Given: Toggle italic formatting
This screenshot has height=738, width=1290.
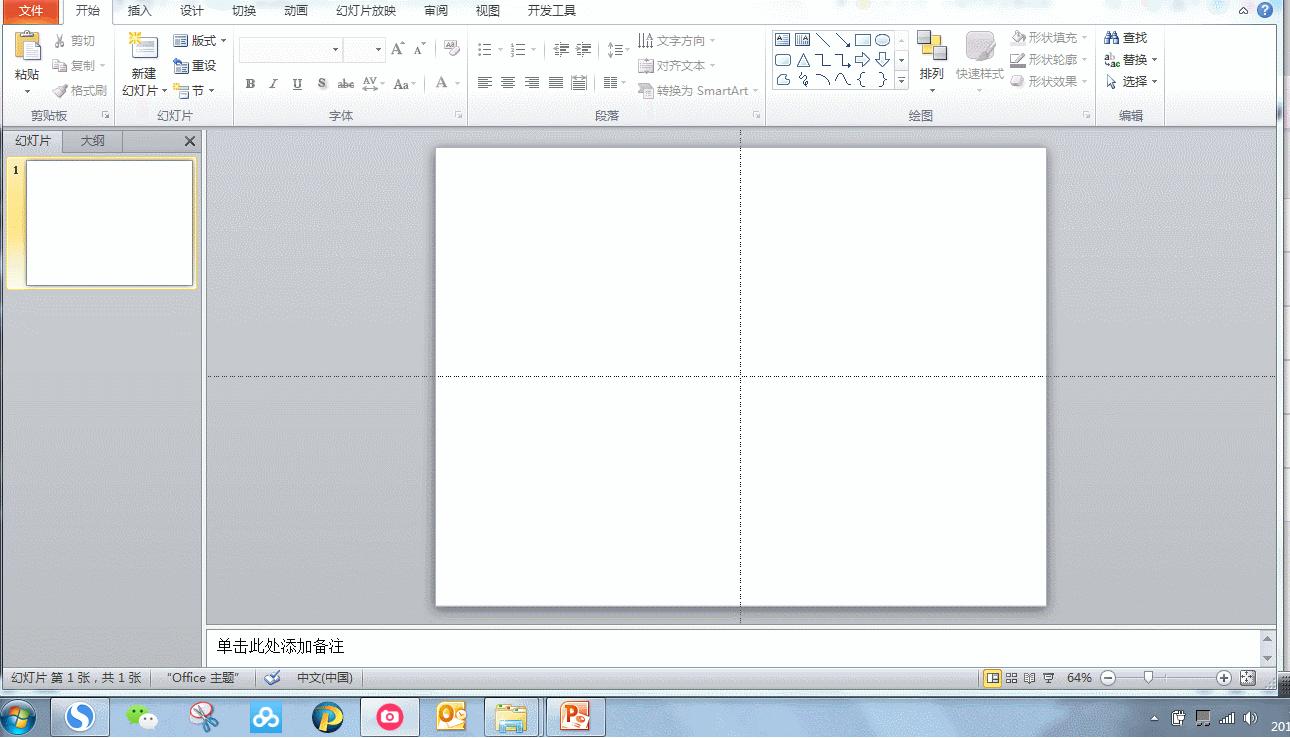Looking at the screenshot, I should (272, 84).
